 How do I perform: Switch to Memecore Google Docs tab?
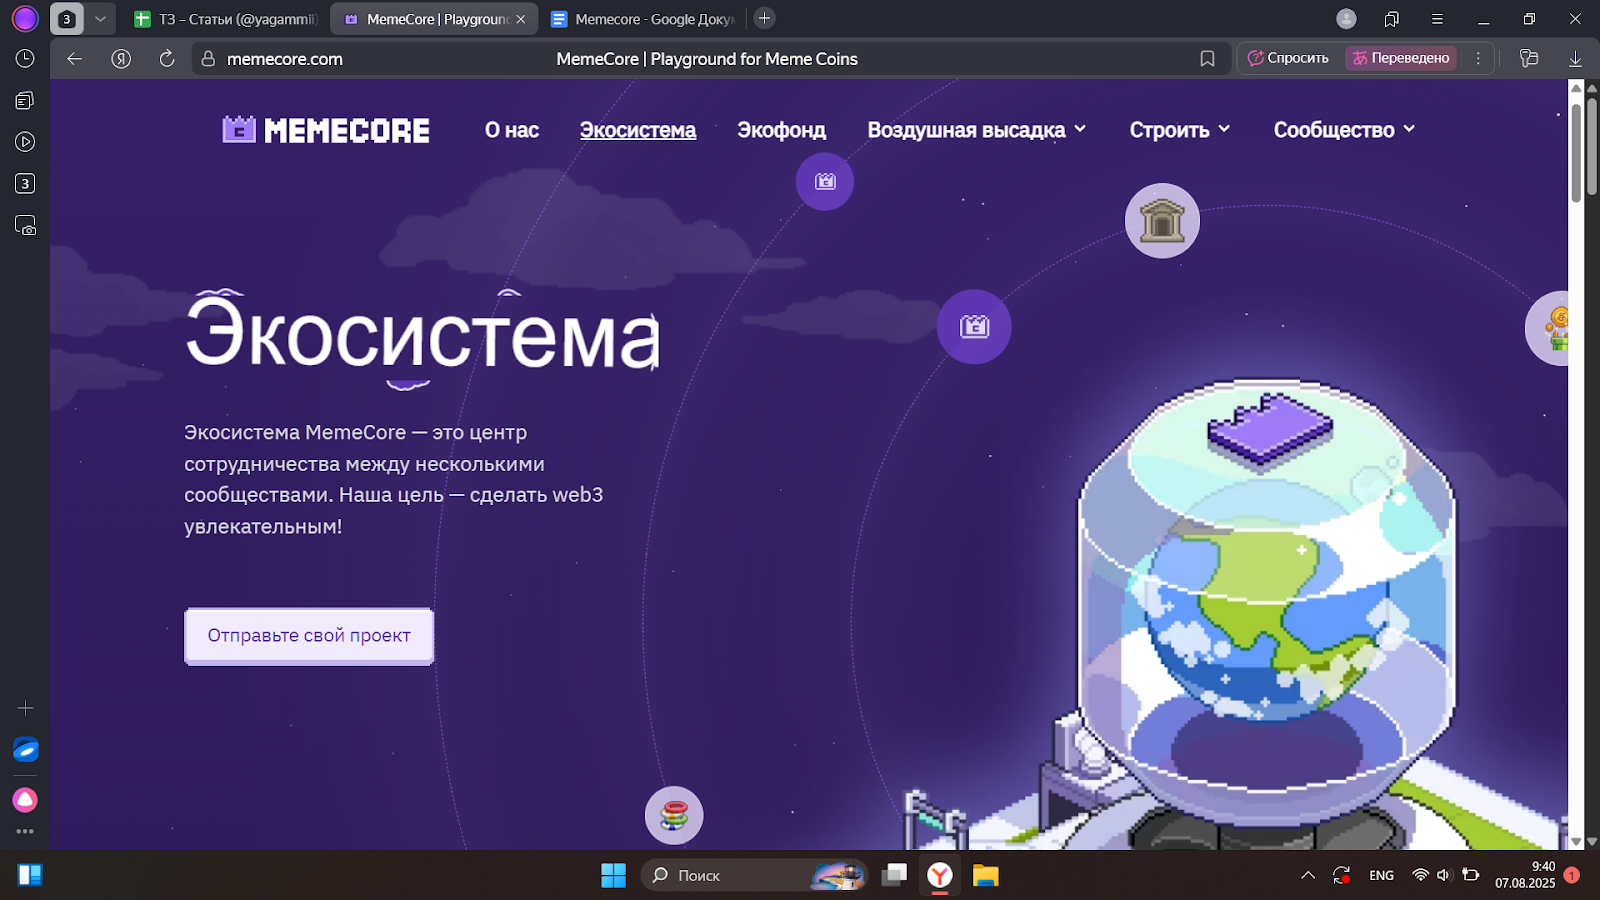(643, 19)
